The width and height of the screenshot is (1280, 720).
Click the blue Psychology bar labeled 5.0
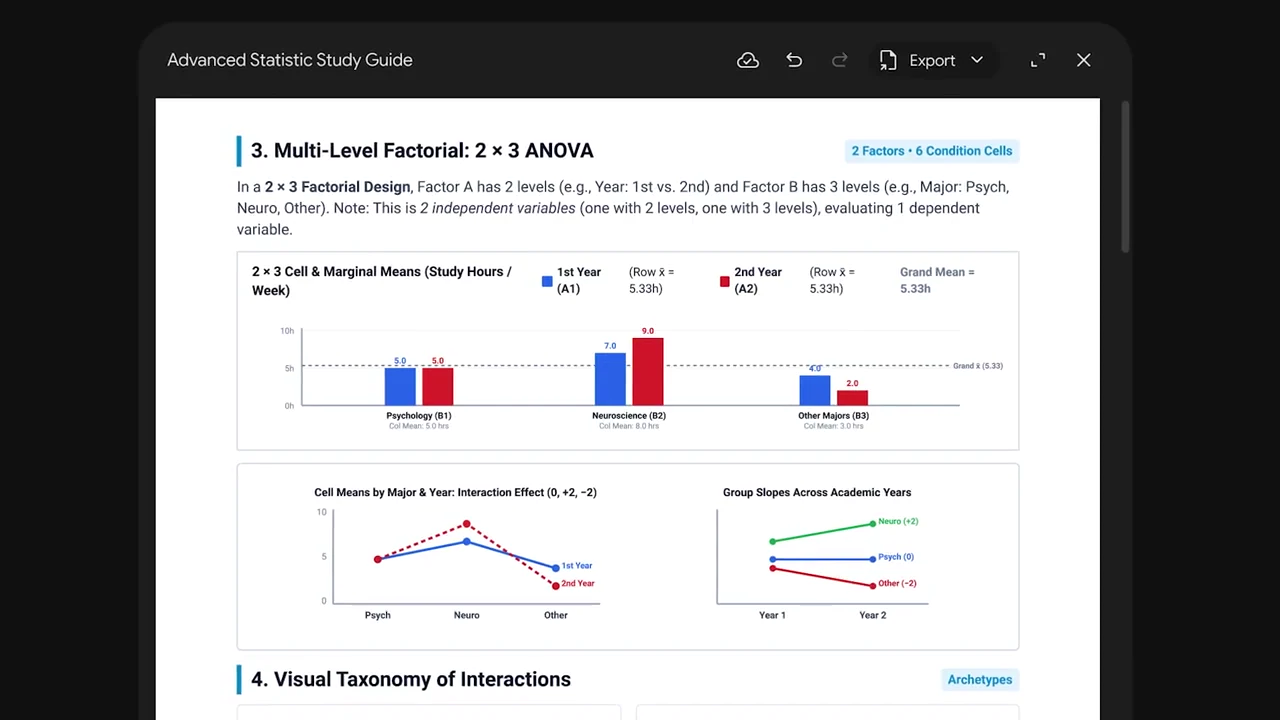coord(400,386)
